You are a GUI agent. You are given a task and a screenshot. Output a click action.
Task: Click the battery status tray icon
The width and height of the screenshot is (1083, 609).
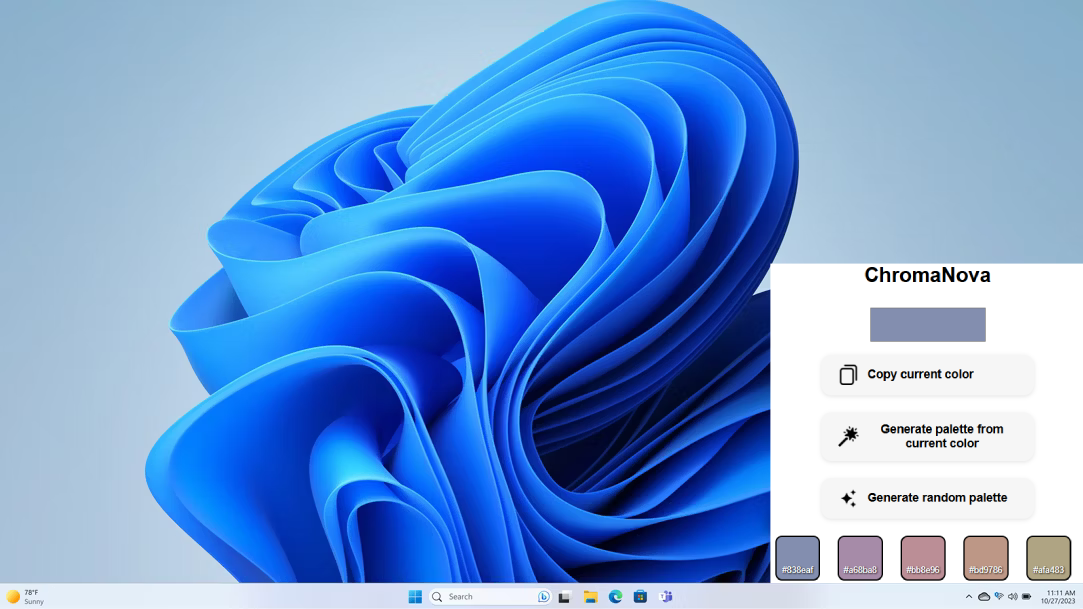point(1026,597)
